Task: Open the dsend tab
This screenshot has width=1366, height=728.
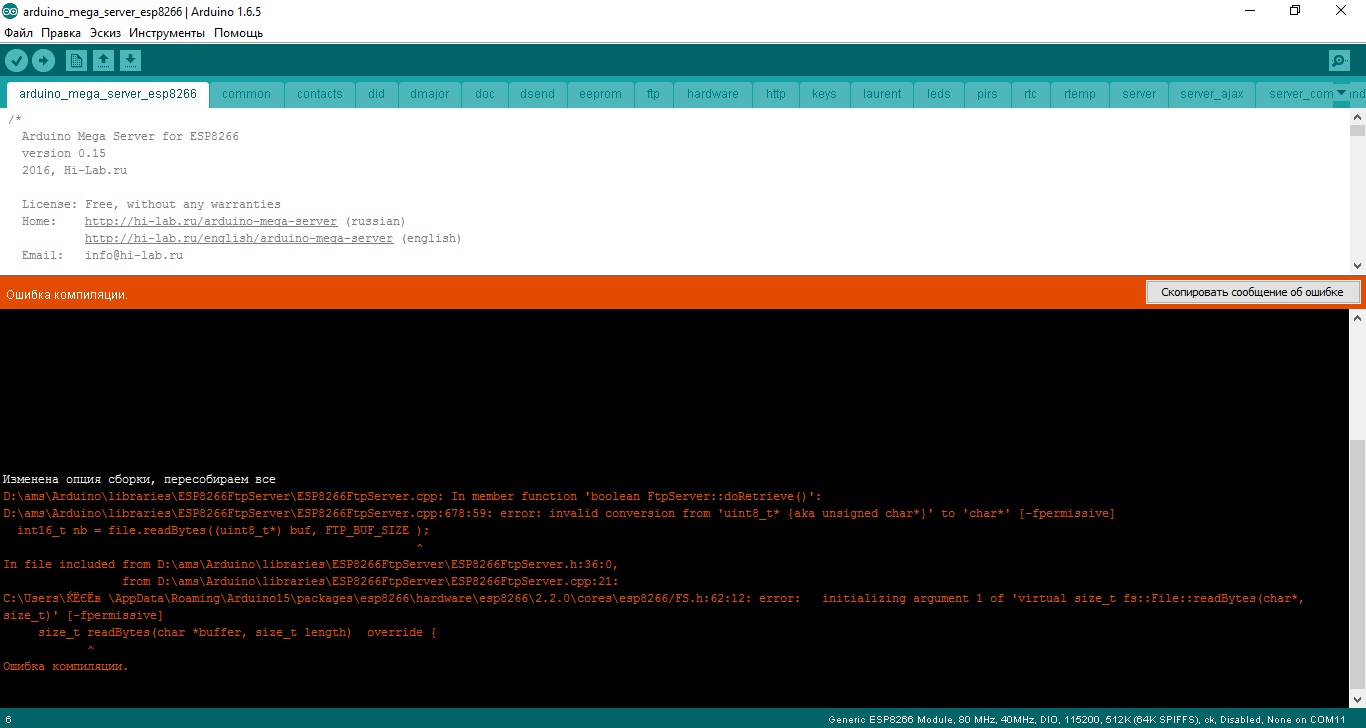Action: tap(538, 94)
